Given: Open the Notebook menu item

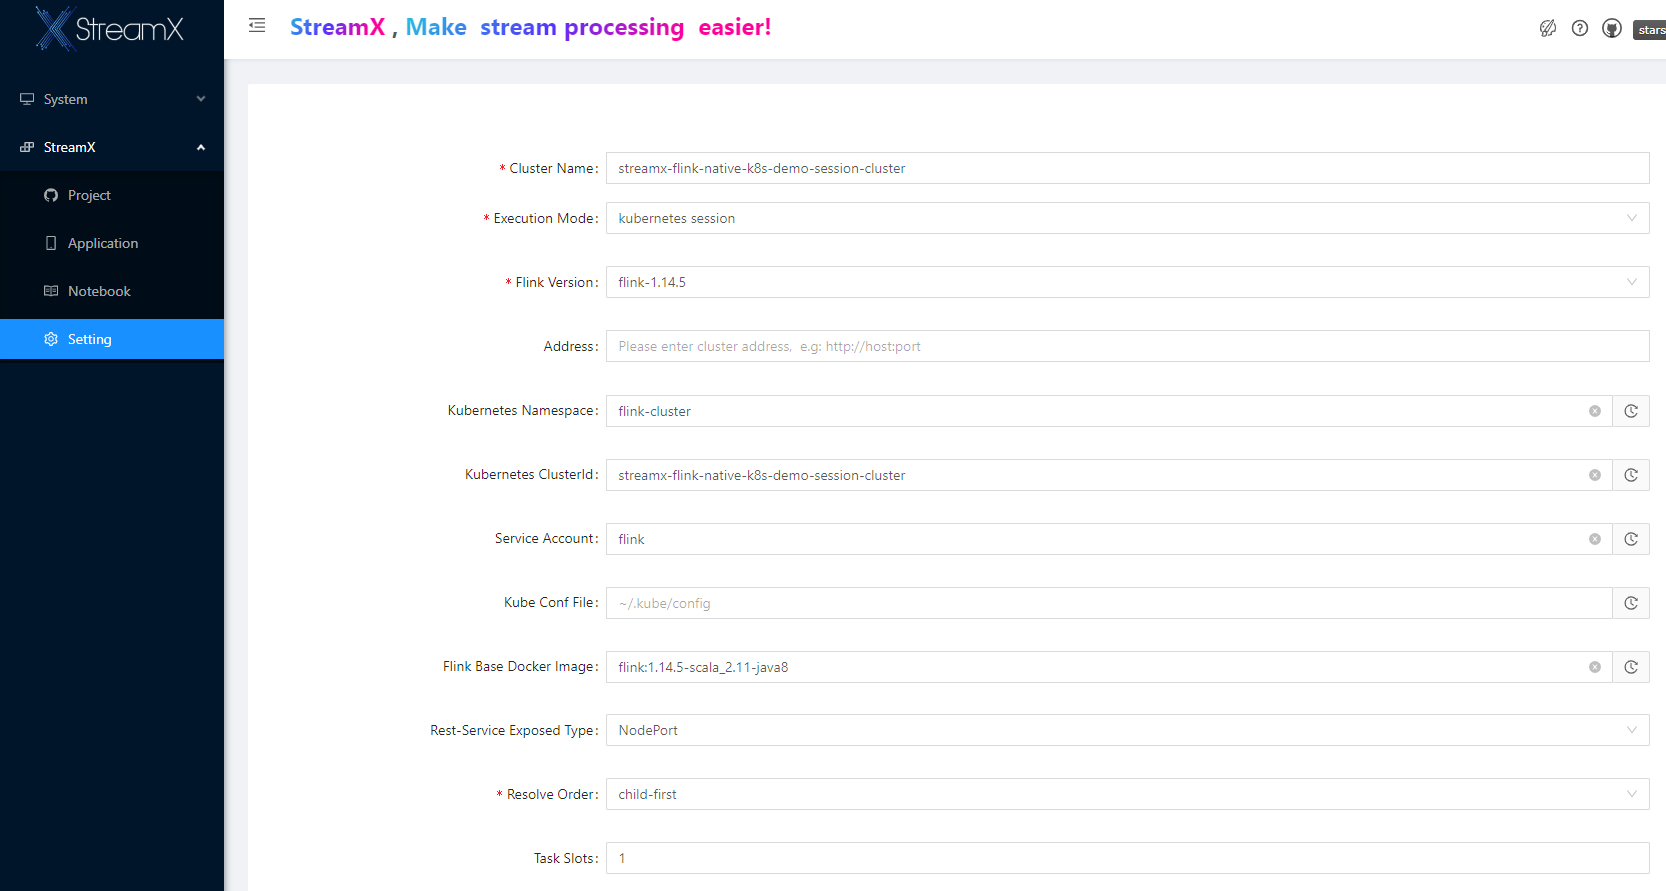Looking at the screenshot, I should coord(112,291).
